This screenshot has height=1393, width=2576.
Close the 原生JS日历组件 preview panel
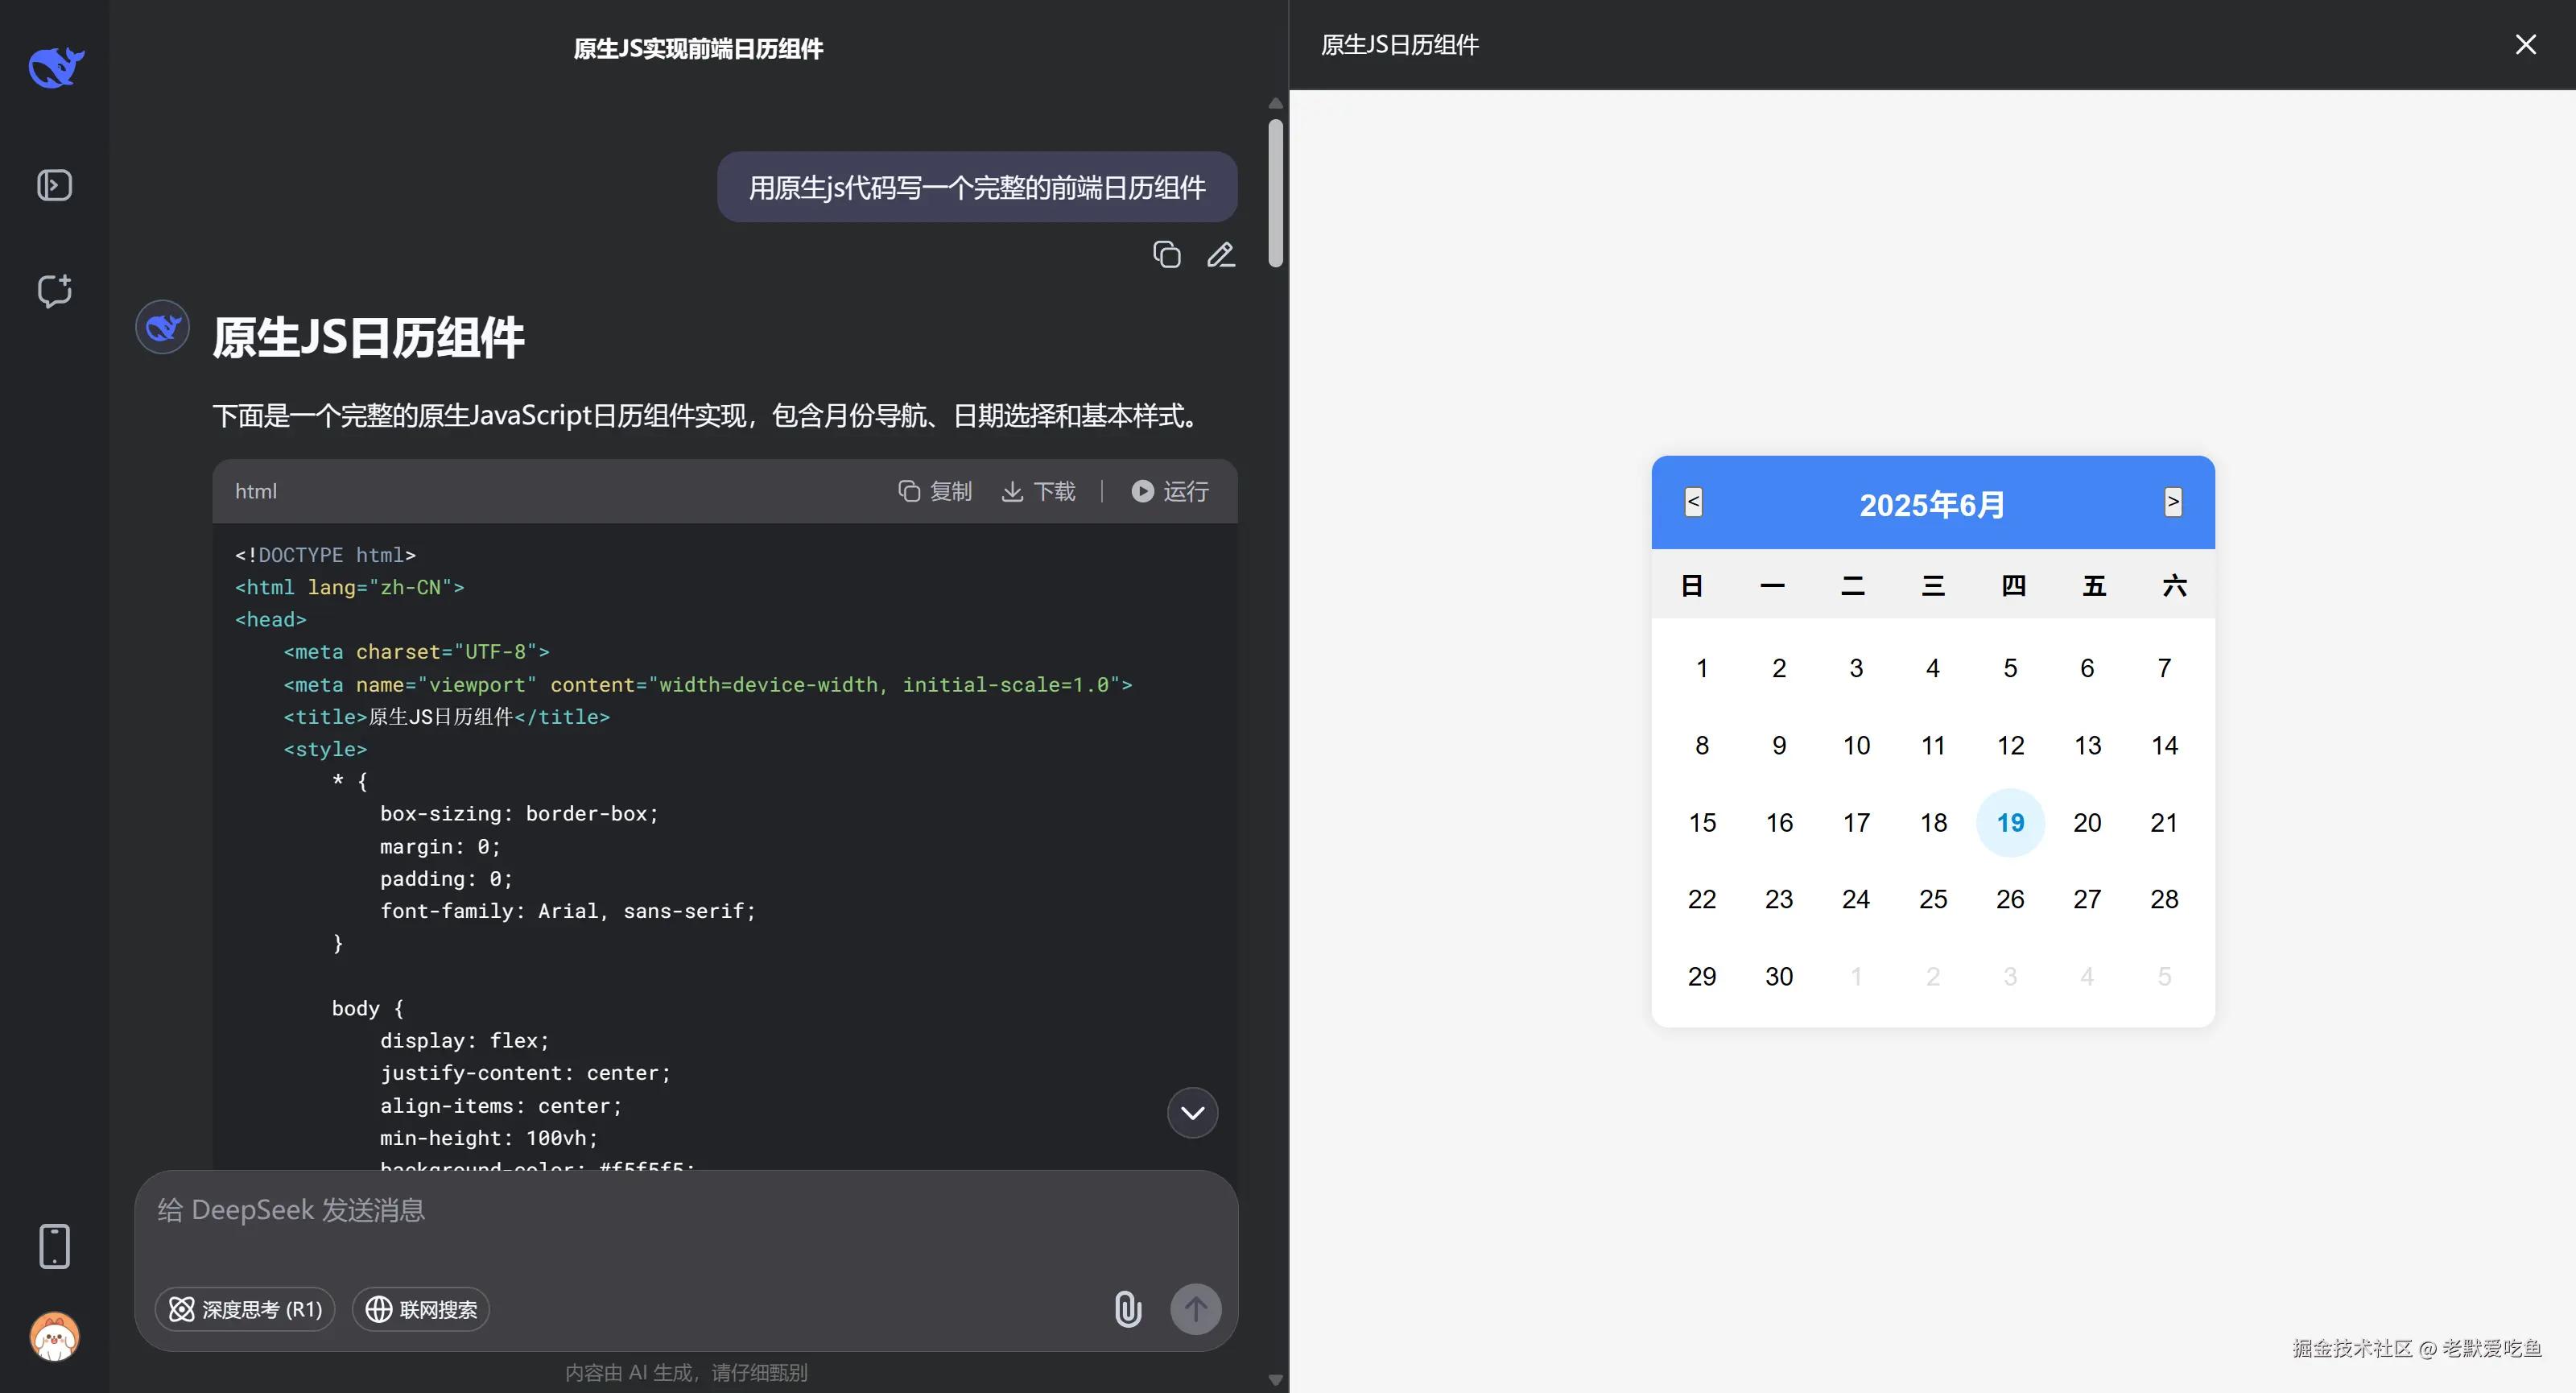2525,44
